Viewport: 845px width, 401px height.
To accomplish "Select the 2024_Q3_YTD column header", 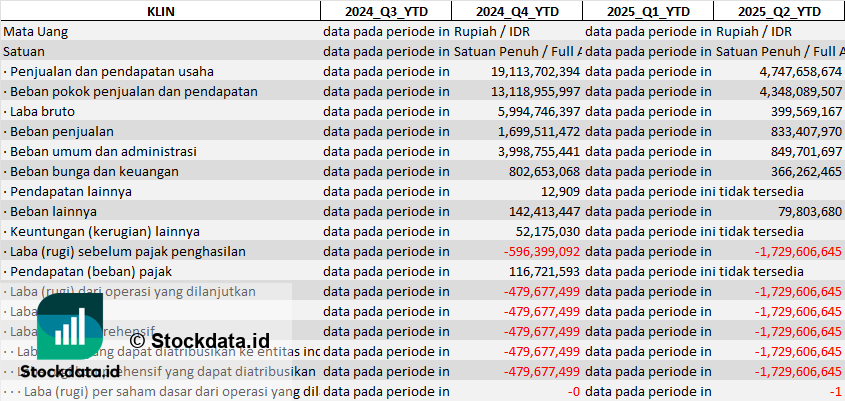I will coord(386,11).
